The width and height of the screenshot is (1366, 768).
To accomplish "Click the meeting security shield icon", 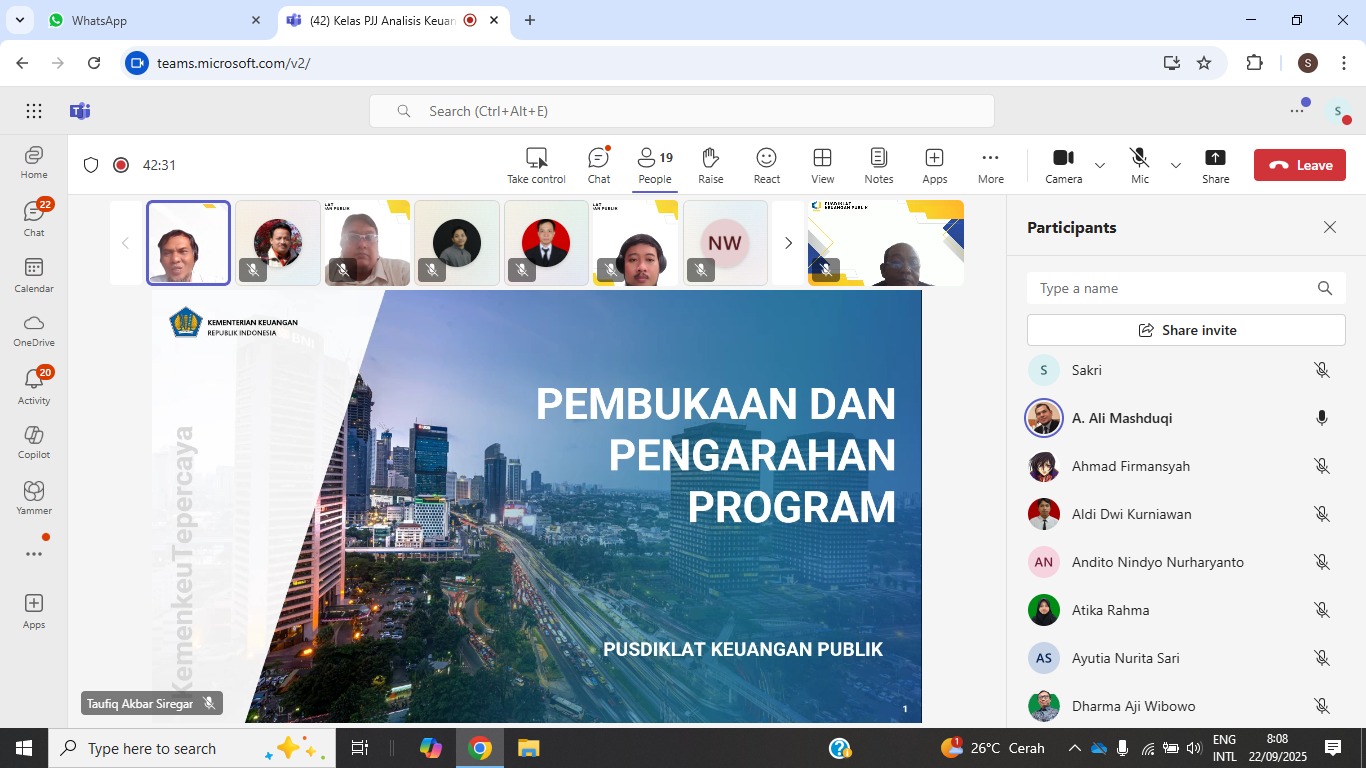I will click(91, 165).
